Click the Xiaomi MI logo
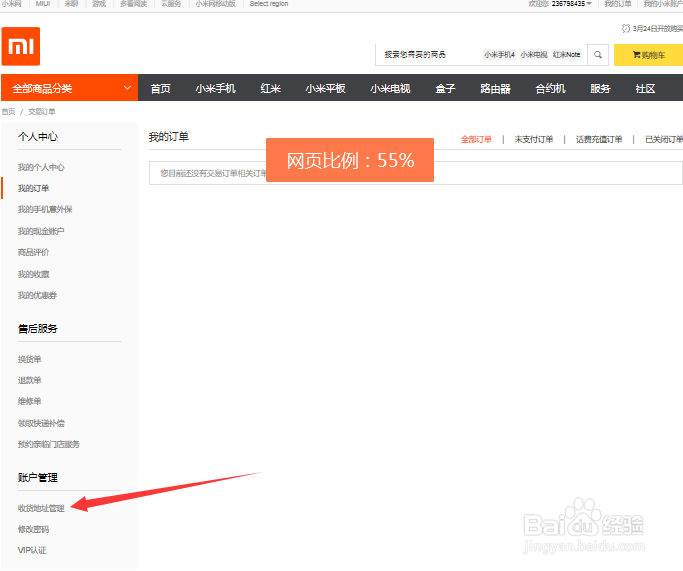The width and height of the screenshot is (683, 571). pos(20,46)
